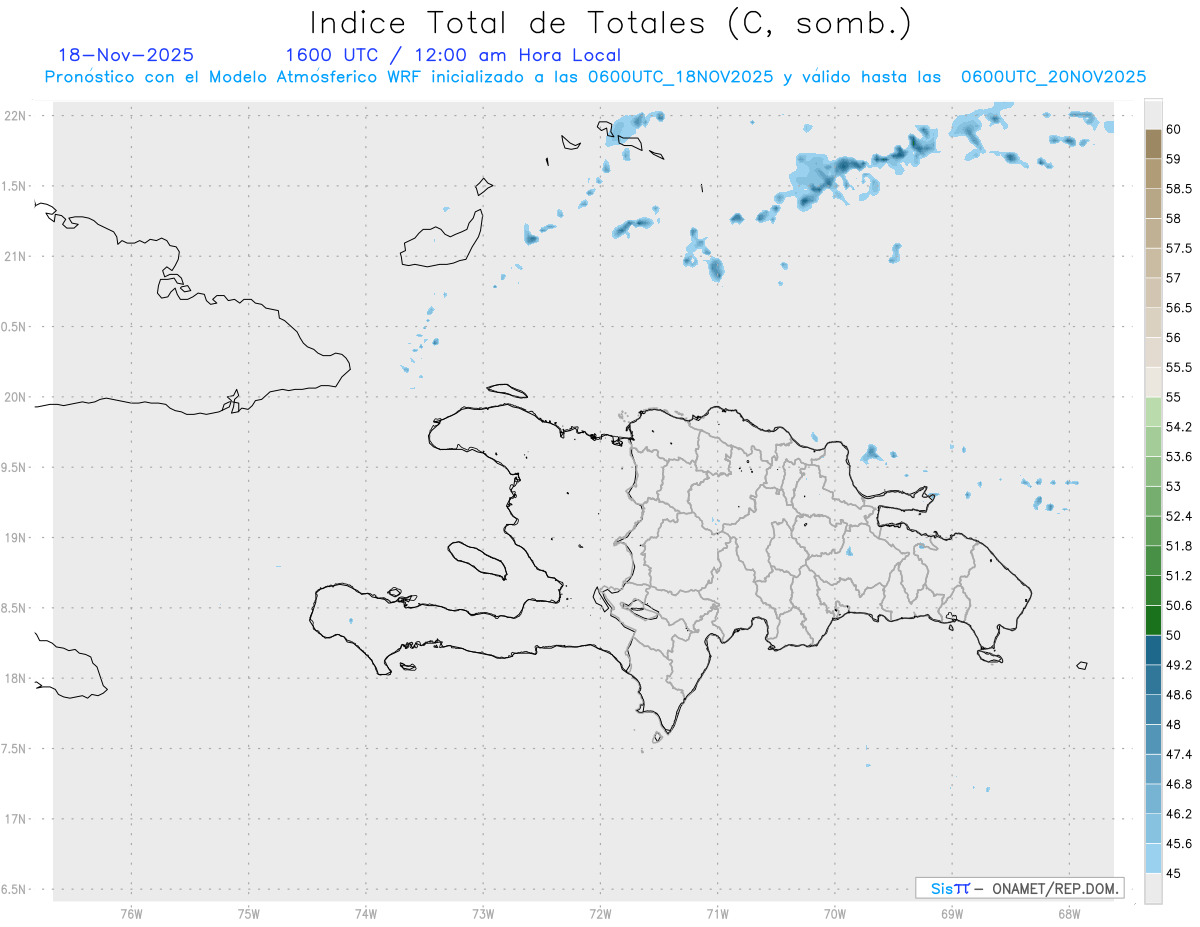
Task: Click the '75W' longitude label
Action: [x=249, y=914]
